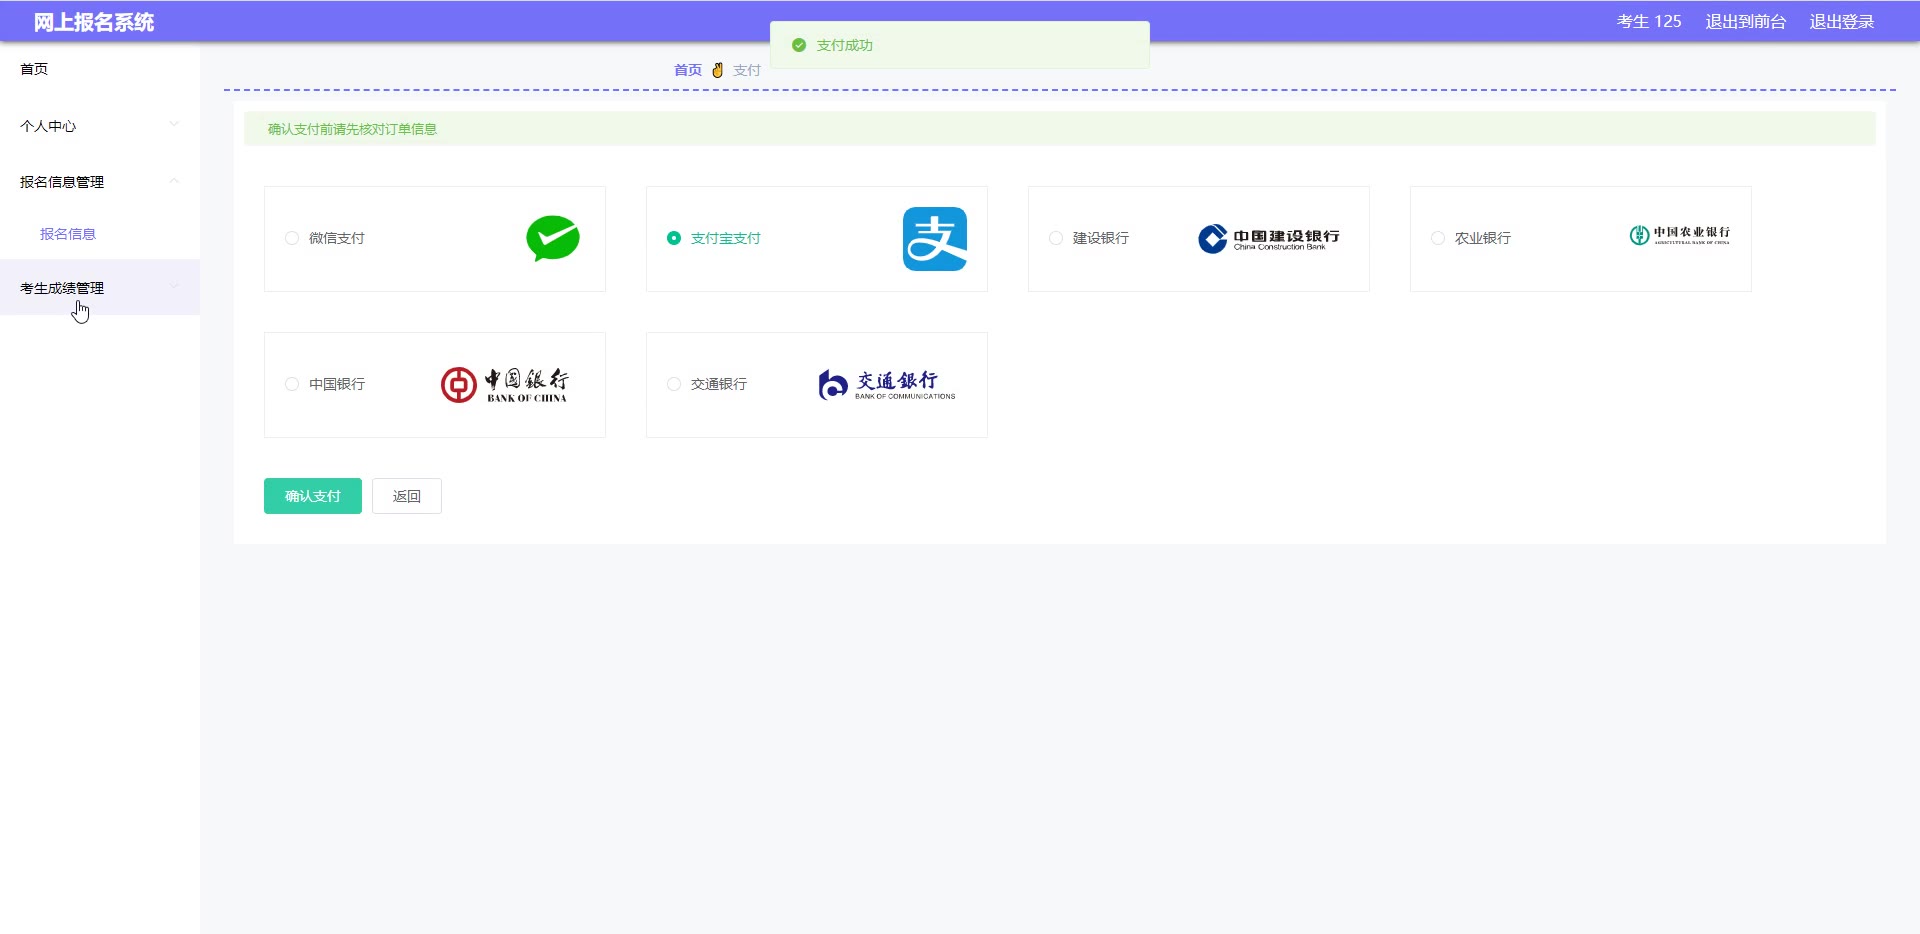Open 报名信息管理 sidebar menu
Image resolution: width=1920 pixels, height=934 pixels.
tap(100, 182)
